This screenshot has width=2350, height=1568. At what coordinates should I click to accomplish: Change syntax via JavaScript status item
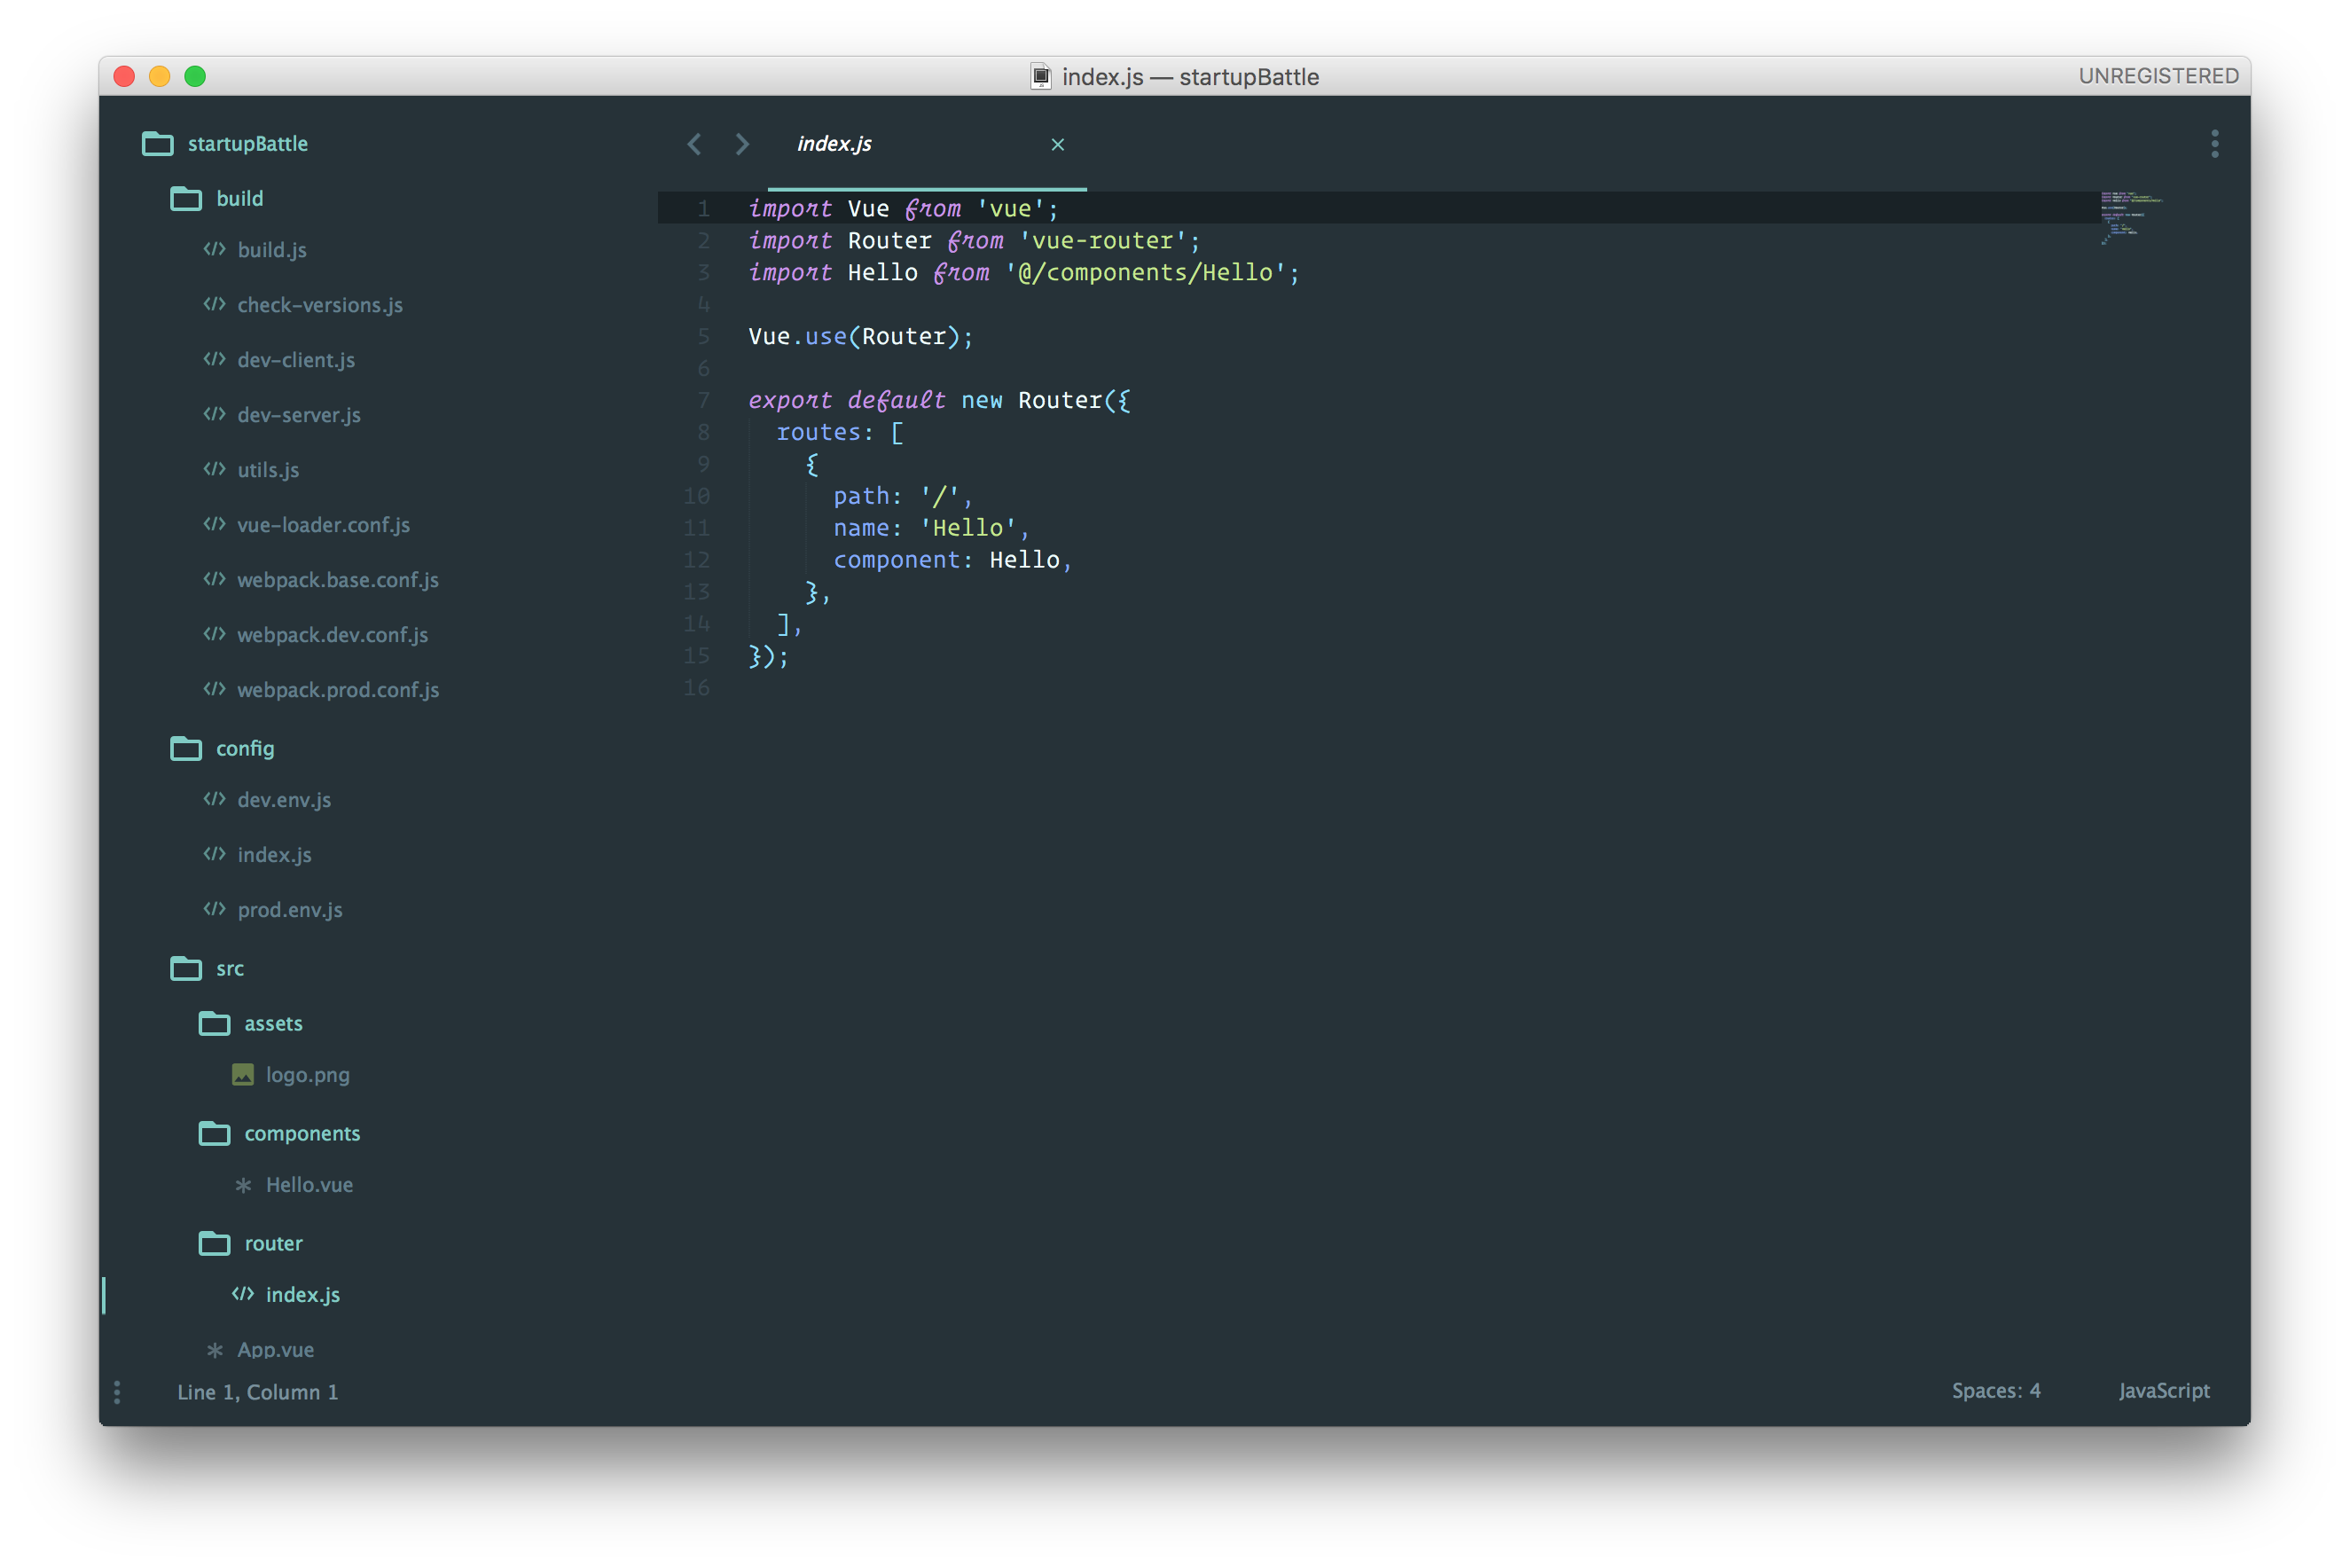pyautogui.click(x=2163, y=1391)
